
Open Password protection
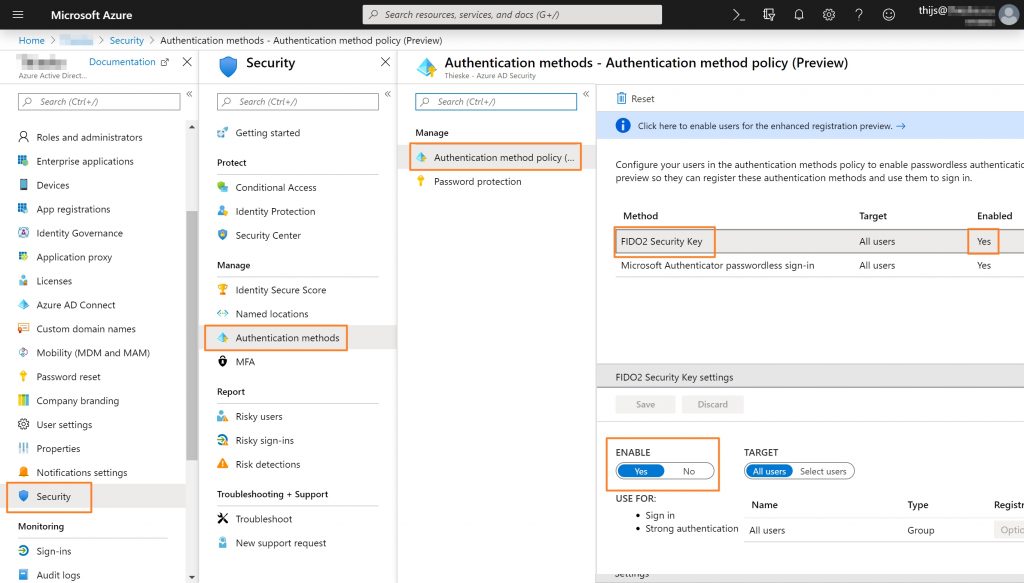click(477, 181)
